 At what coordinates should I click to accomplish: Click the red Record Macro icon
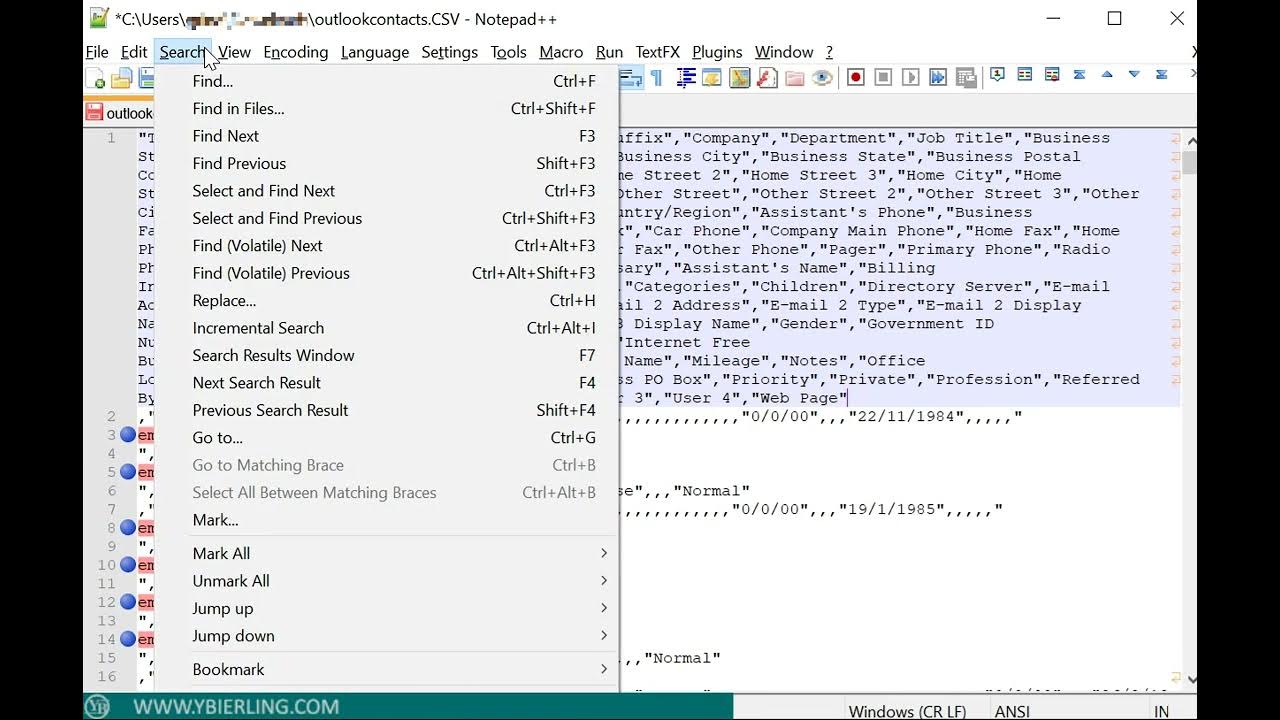click(x=856, y=78)
